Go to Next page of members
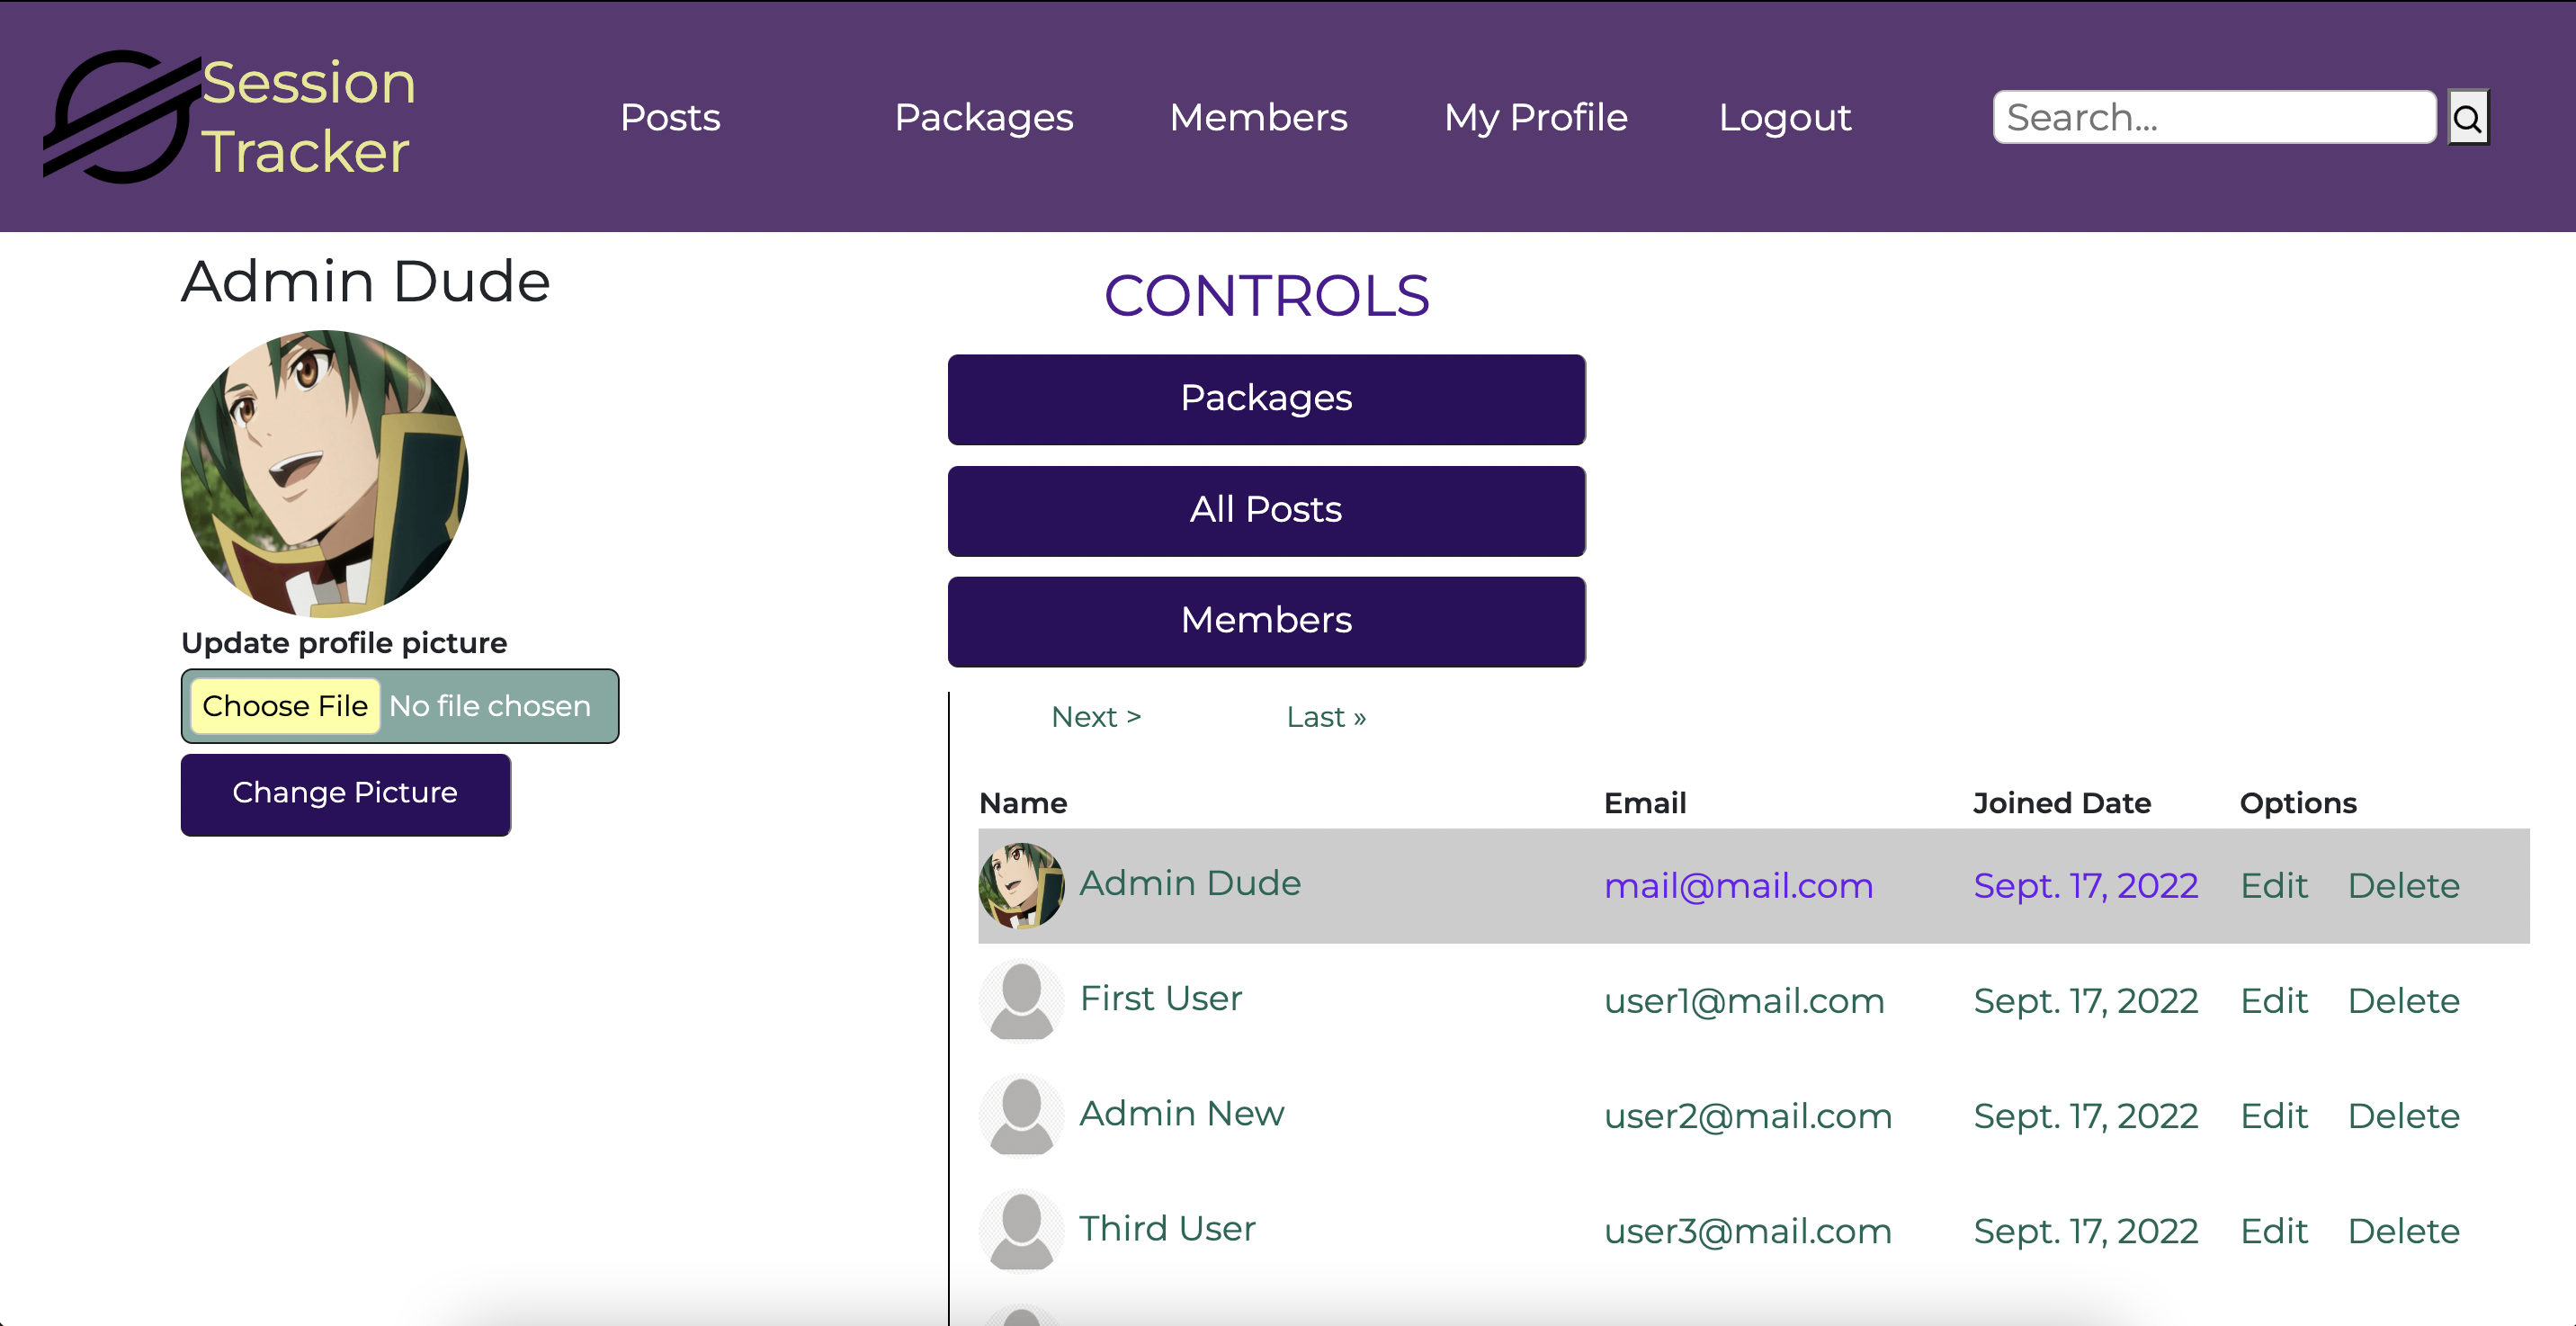Image resolution: width=2576 pixels, height=1326 pixels. tap(1096, 717)
